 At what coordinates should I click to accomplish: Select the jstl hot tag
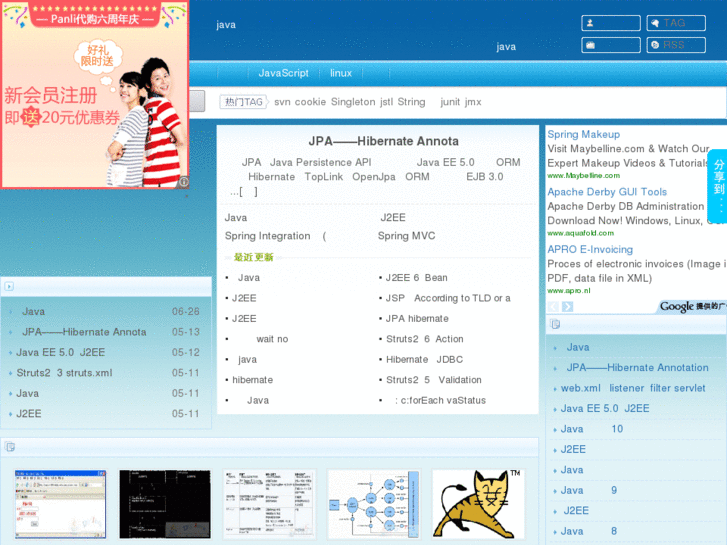pyautogui.click(x=386, y=102)
